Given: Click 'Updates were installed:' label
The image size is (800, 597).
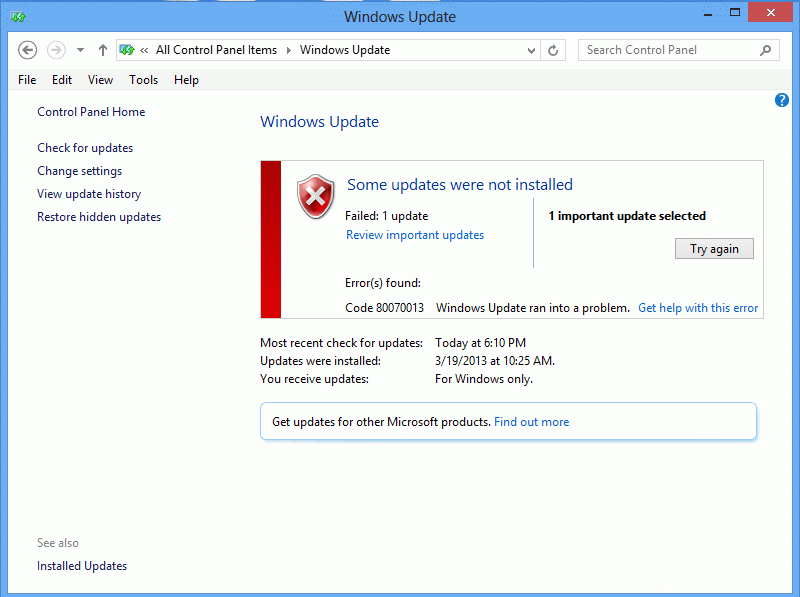Looking at the screenshot, I should (x=320, y=361).
